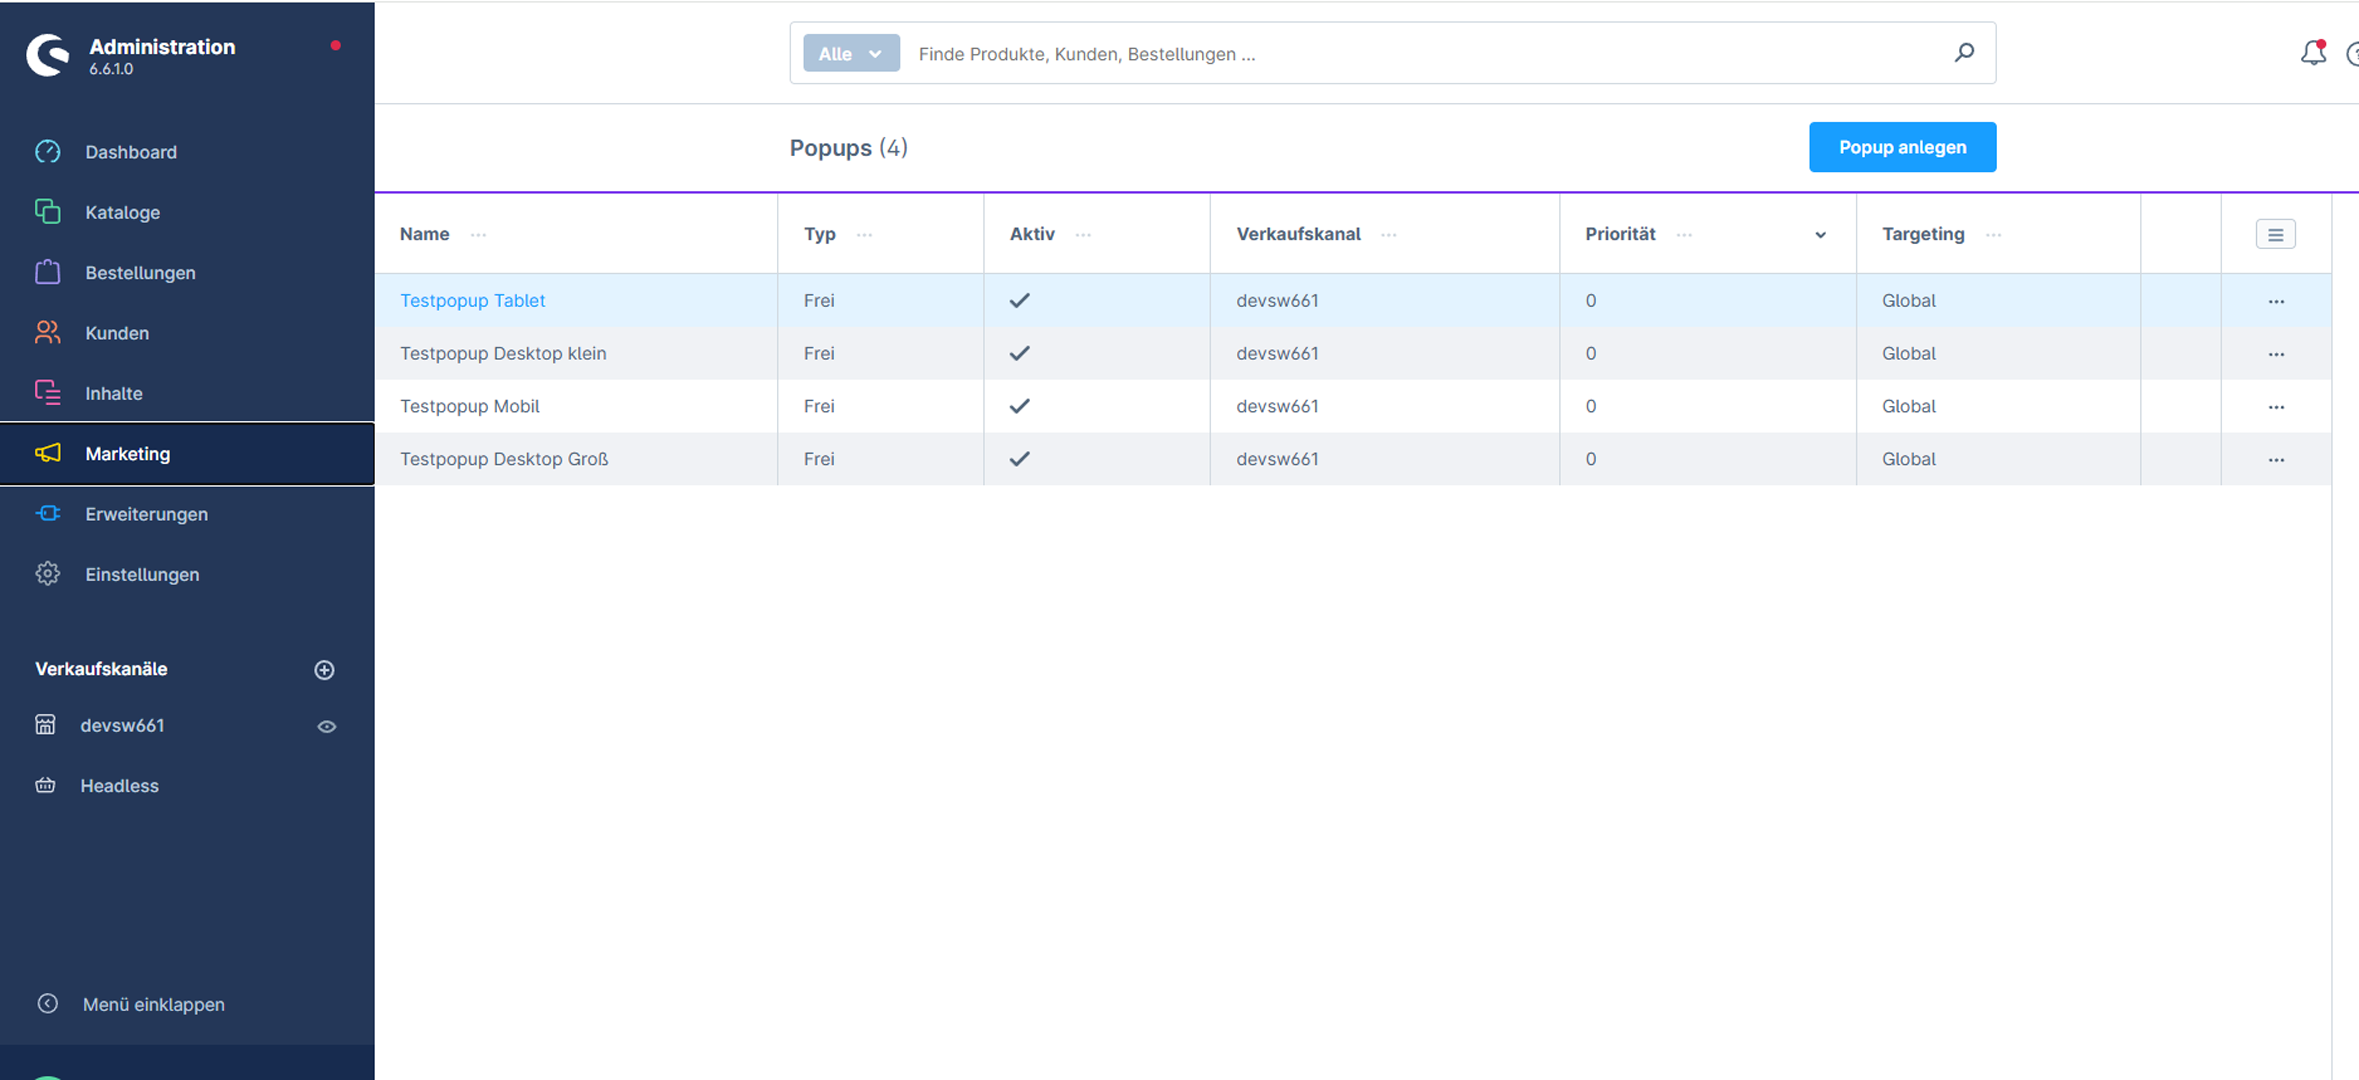Screen dimensions: 2359x1080
Task: Open Testpopup Desktop Groß entry
Action: pyautogui.click(x=504, y=459)
